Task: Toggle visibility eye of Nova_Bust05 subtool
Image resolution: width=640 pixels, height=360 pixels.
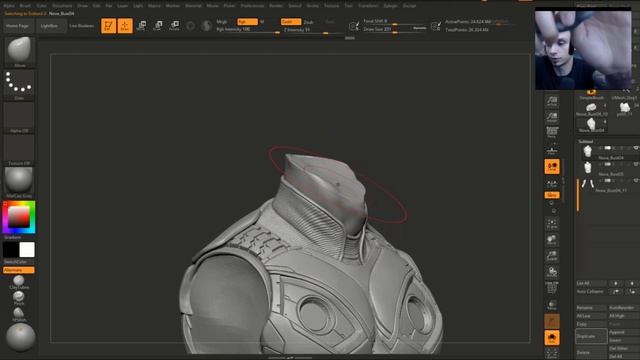Action: point(636,164)
